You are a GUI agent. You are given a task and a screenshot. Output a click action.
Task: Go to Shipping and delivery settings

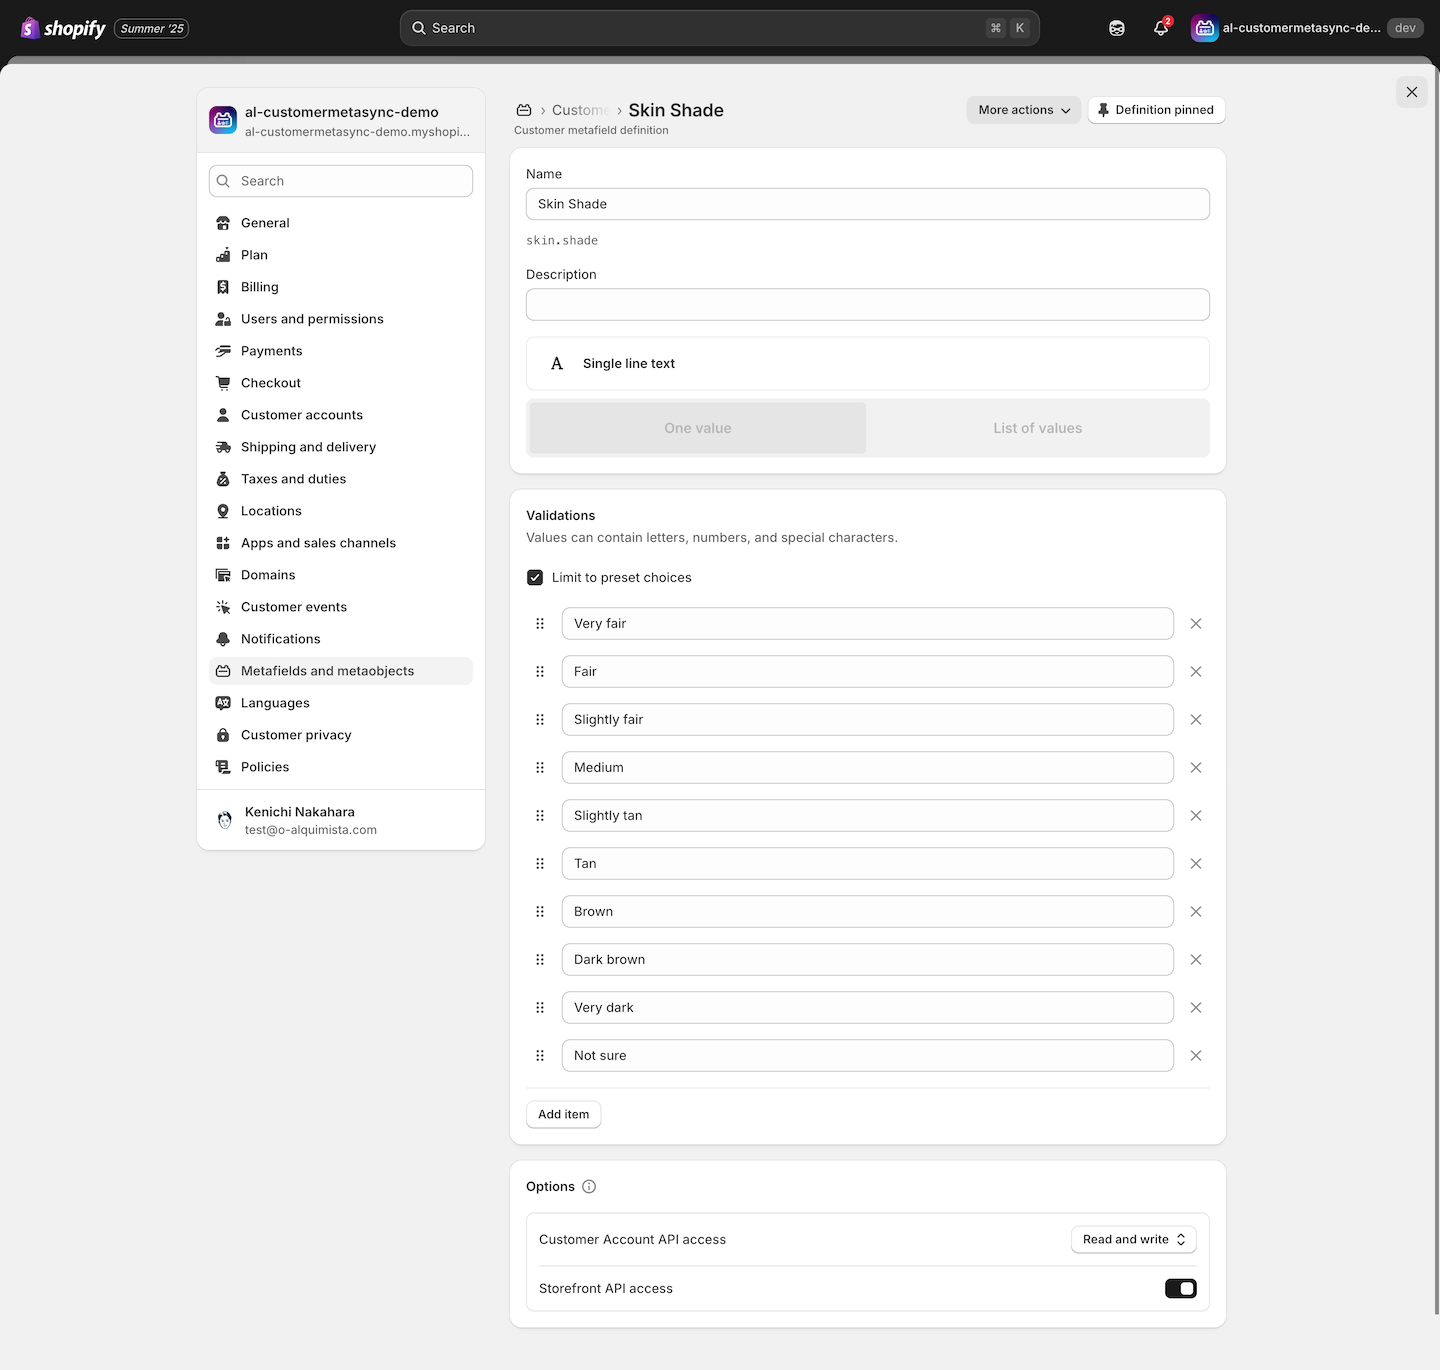click(308, 447)
